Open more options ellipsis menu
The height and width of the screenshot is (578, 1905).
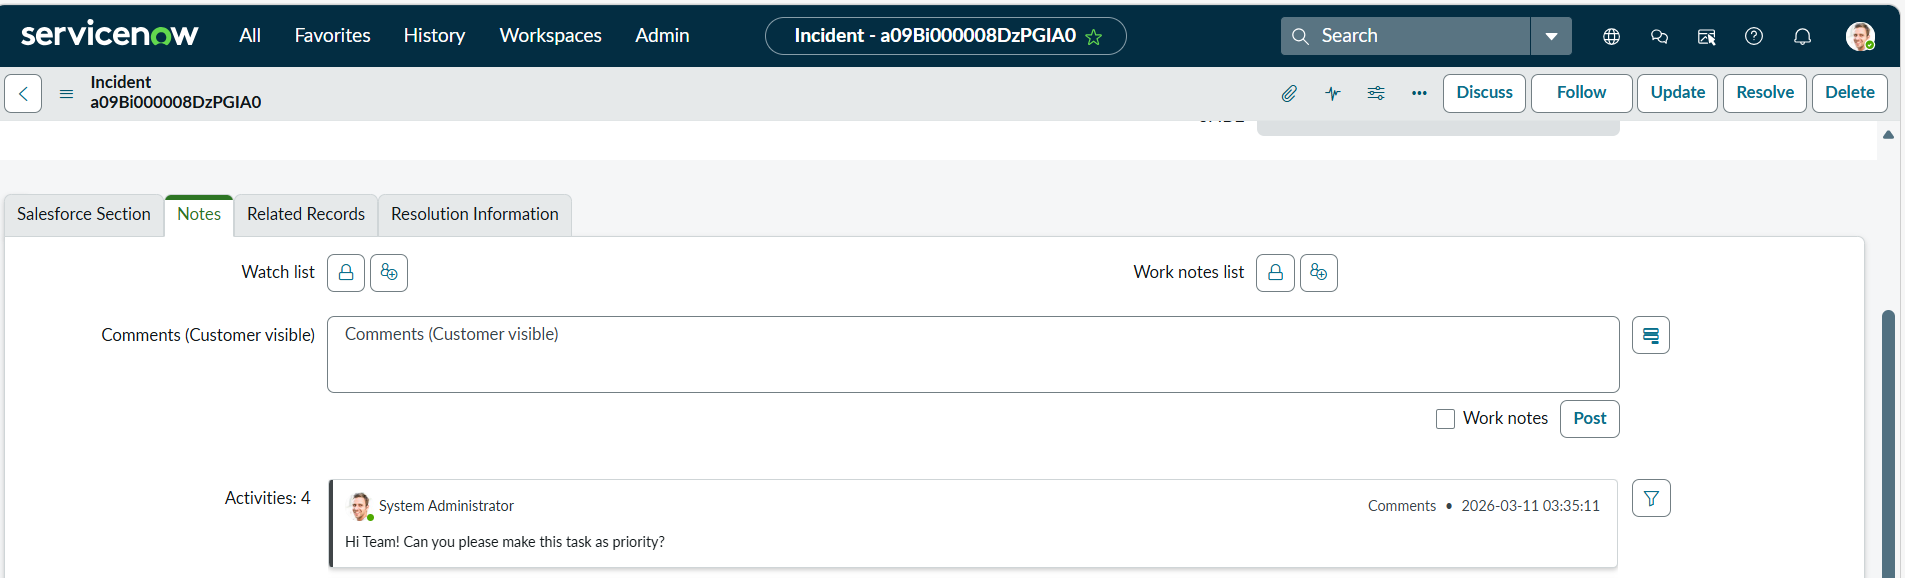pos(1419,93)
